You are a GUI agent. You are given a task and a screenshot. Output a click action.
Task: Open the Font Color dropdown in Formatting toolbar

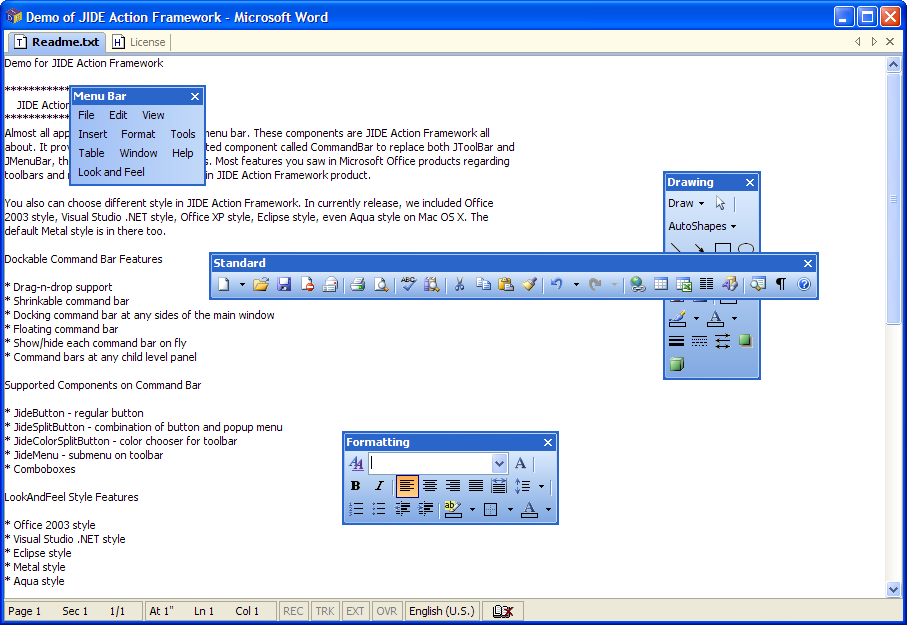tap(548, 509)
